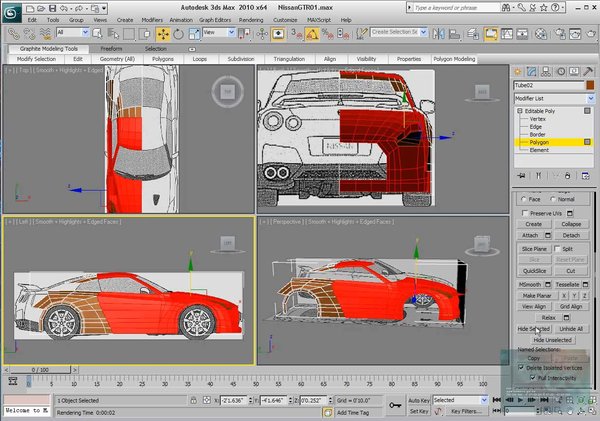
Task: Open the Utilities hammer panel tab
Action: point(588,72)
